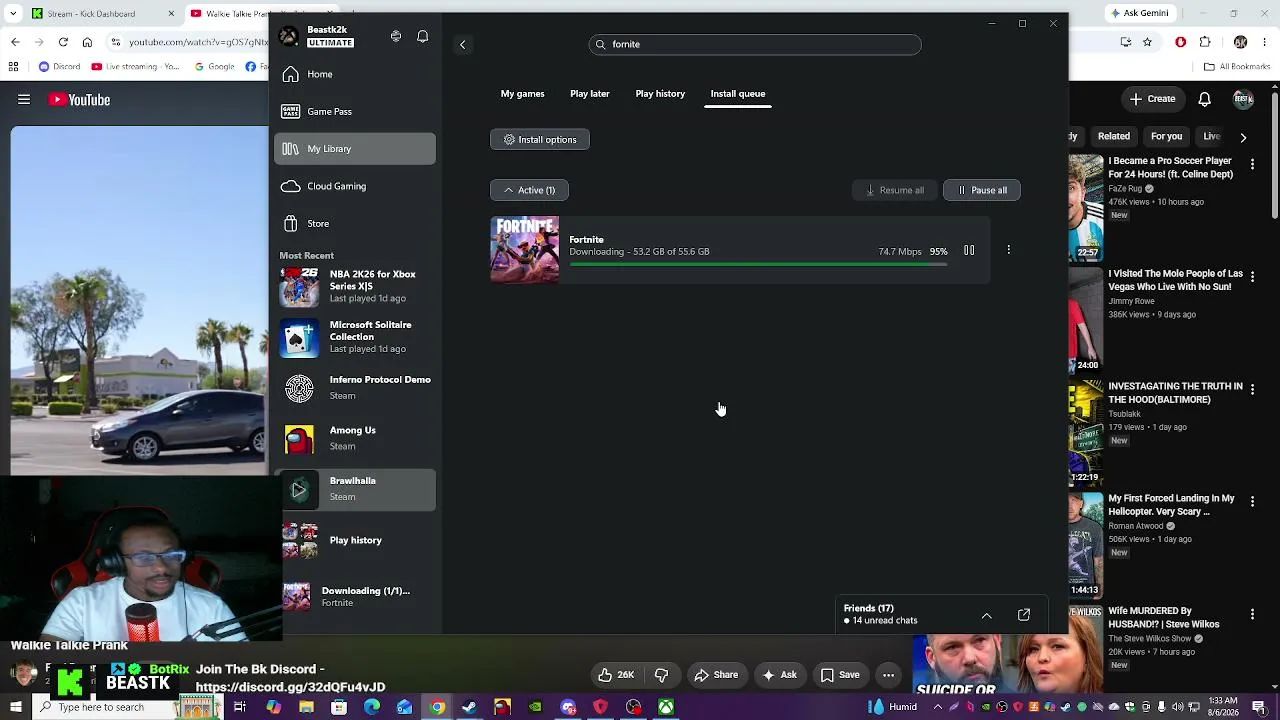
Task: Select the Install queue tab
Action: coord(738,94)
